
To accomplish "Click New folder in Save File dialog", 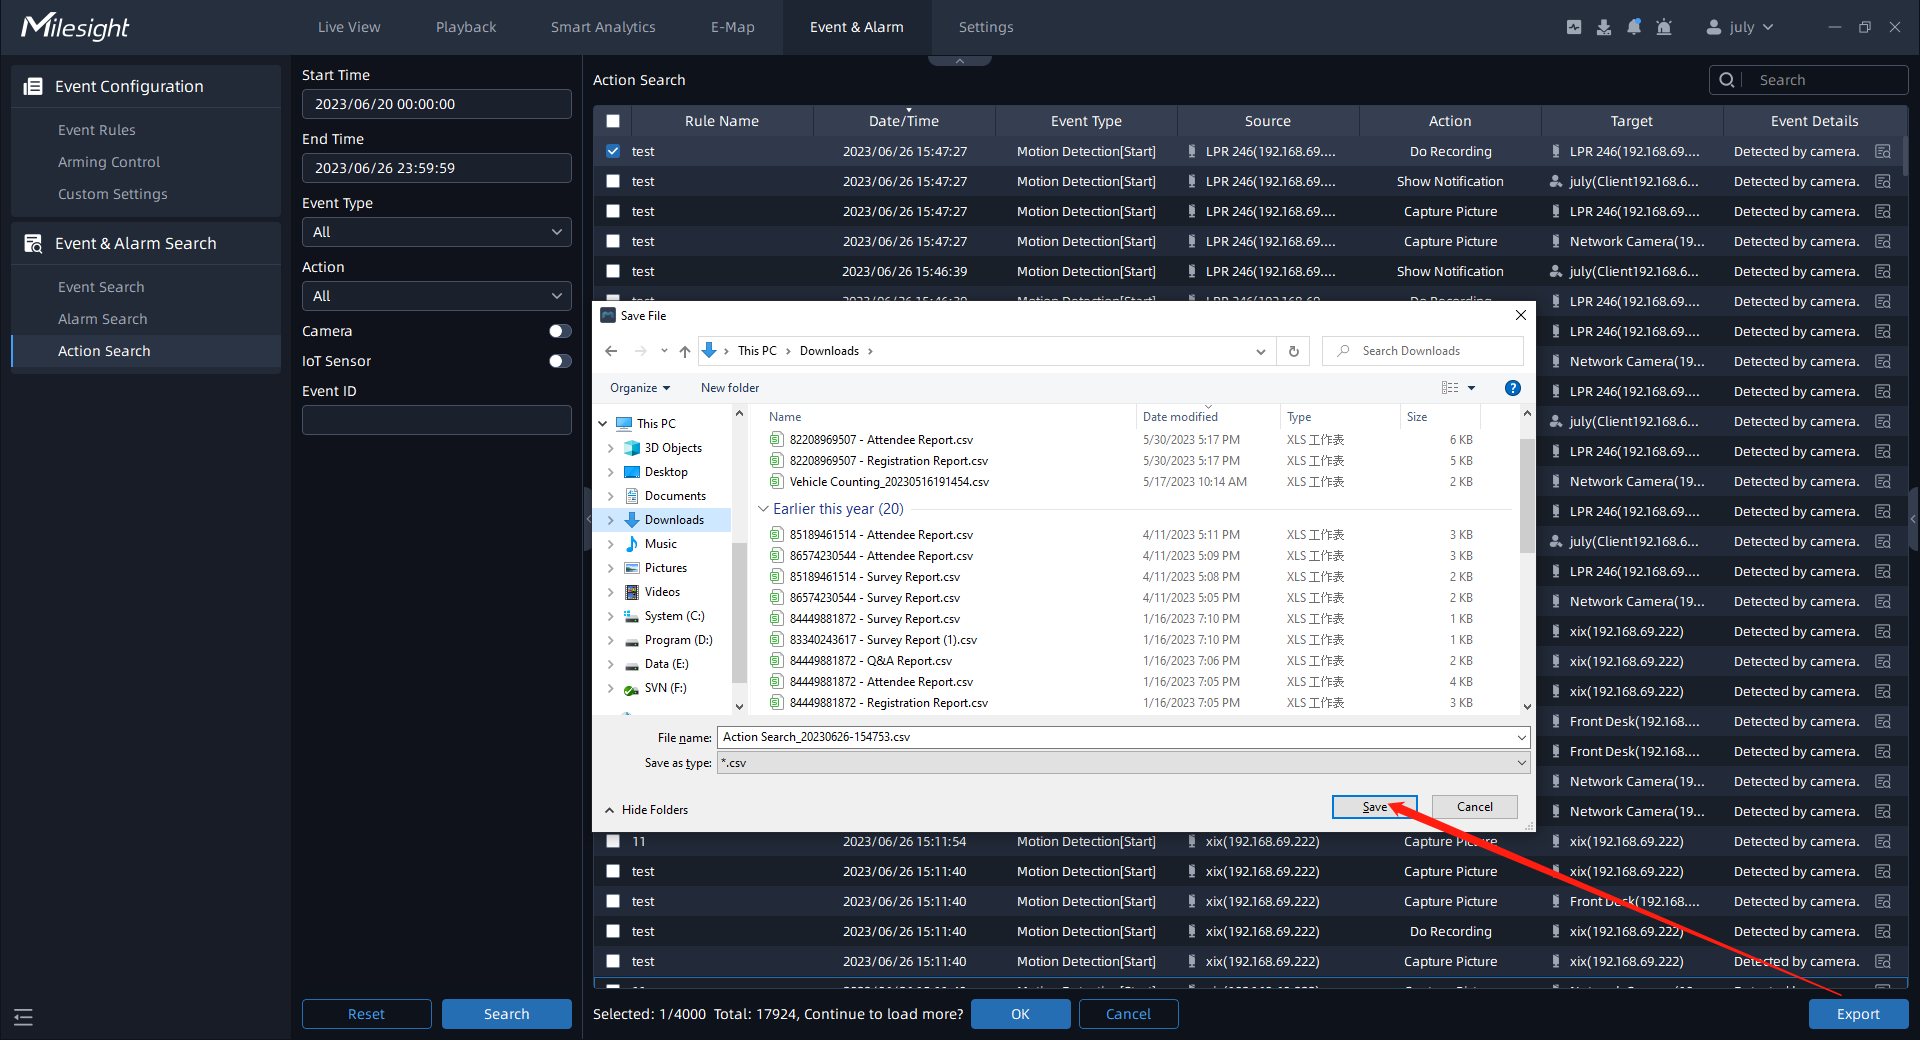I will (730, 388).
